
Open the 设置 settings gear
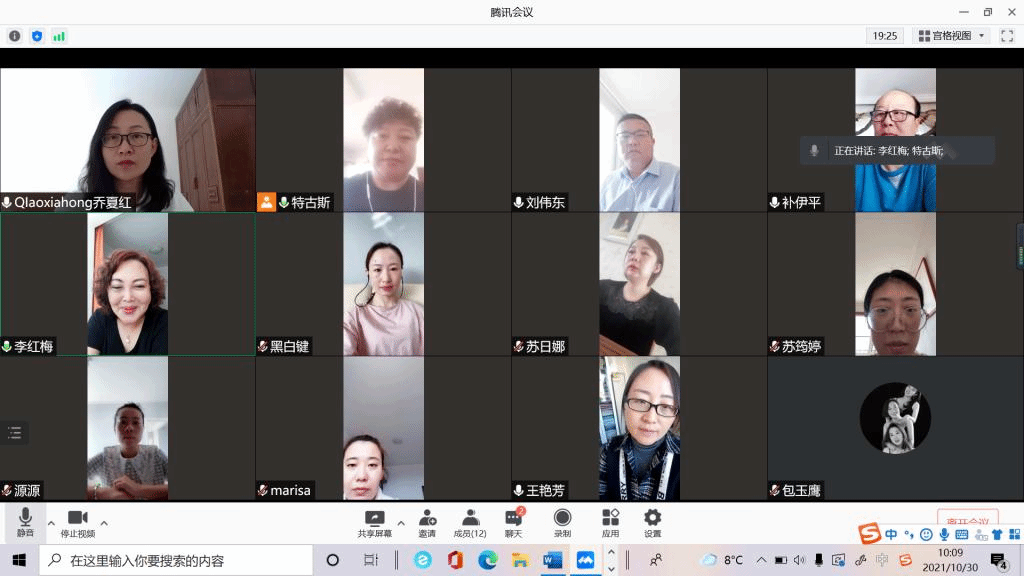(652, 521)
